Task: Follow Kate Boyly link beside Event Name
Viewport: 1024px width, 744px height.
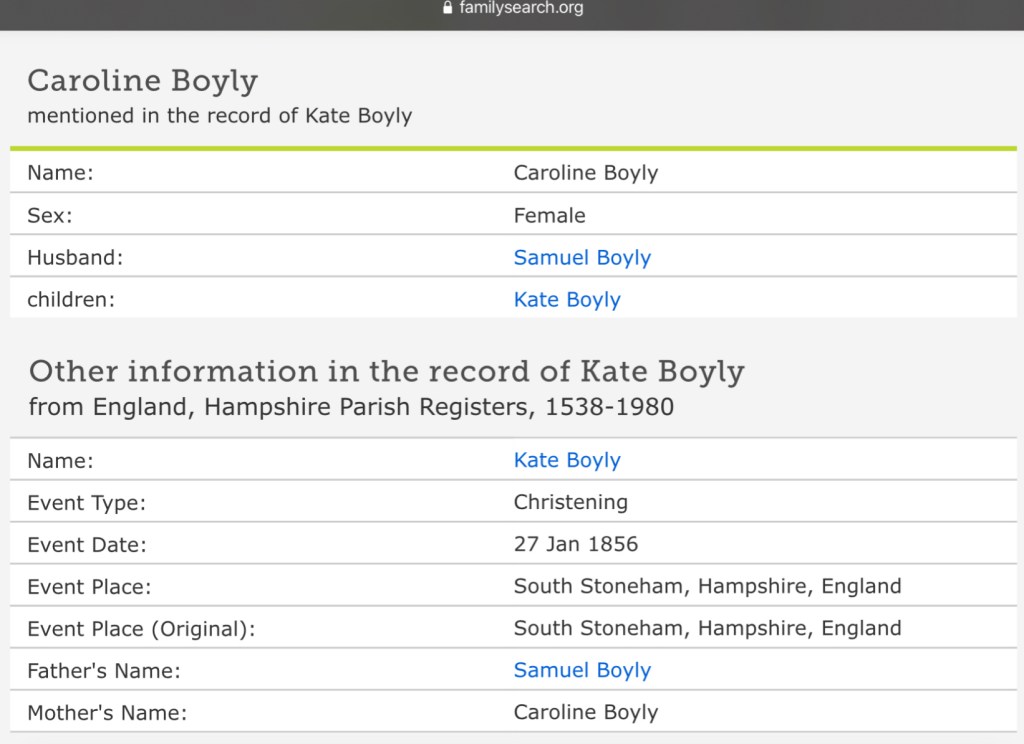Action: (x=567, y=460)
